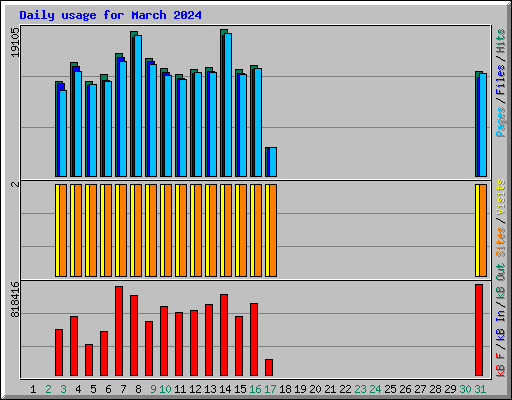Viewport: 512px width, 400px height.
Task: Select day 14 on the x-axis
Action: point(225,389)
